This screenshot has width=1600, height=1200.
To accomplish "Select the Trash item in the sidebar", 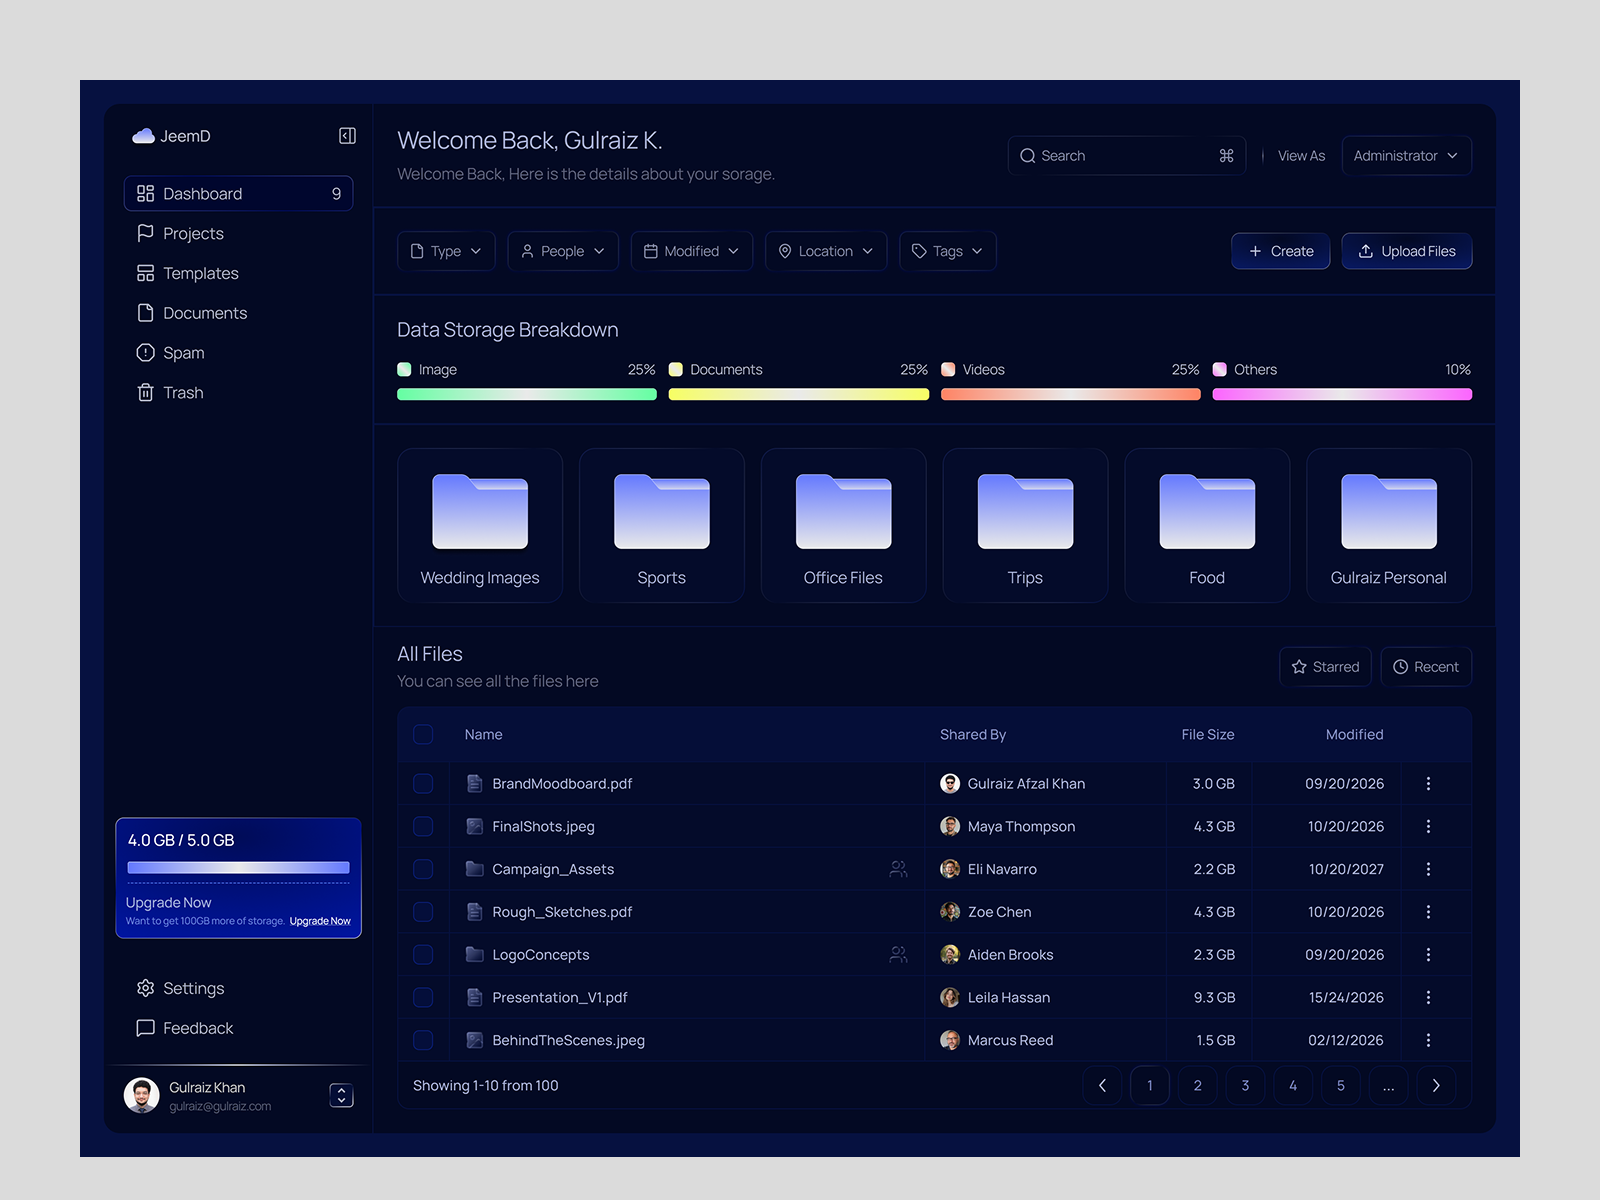I will (x=183, y=392).
